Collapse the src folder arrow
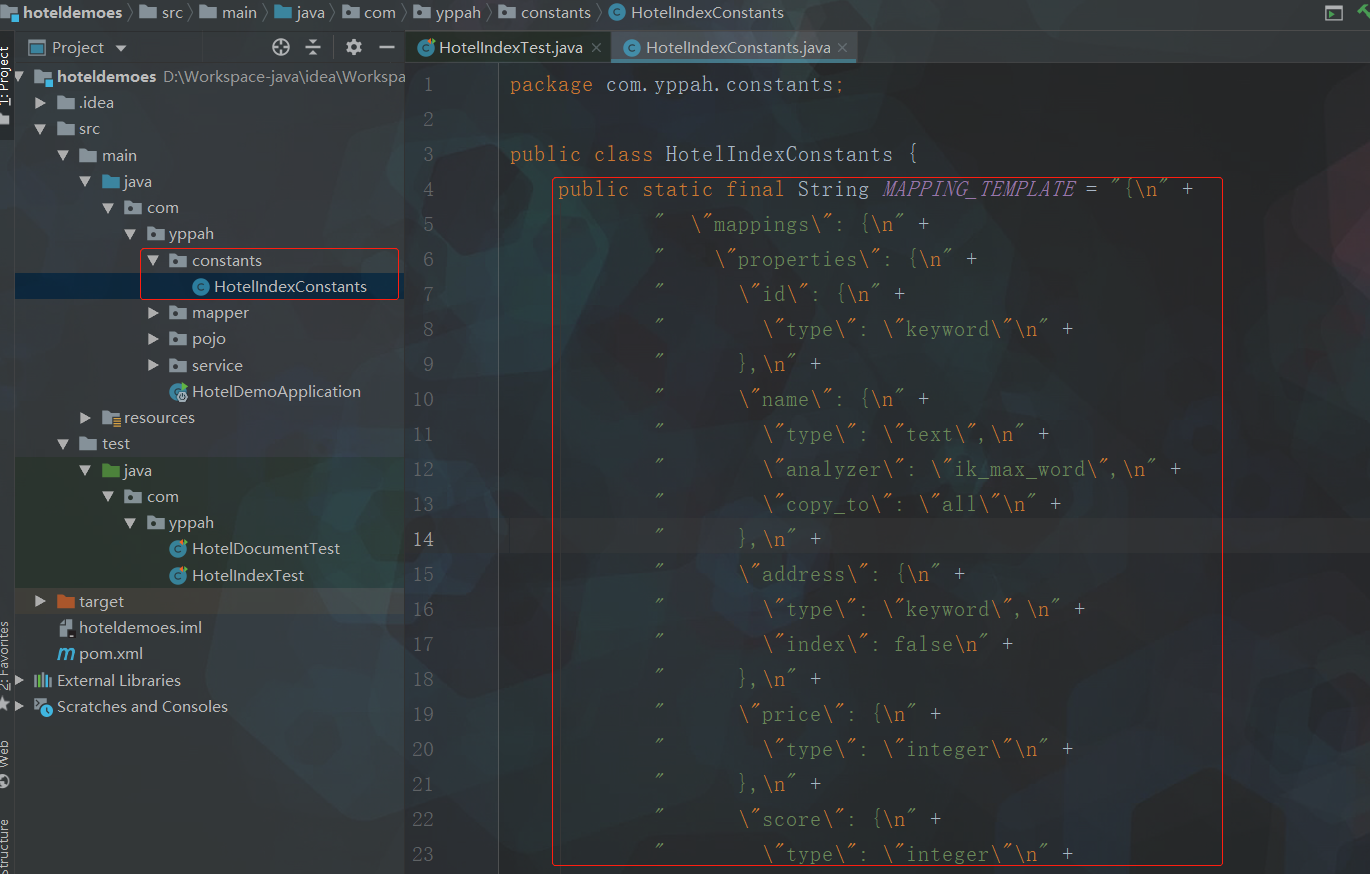The image size is (1370, 874). click(x=41, y=129)
